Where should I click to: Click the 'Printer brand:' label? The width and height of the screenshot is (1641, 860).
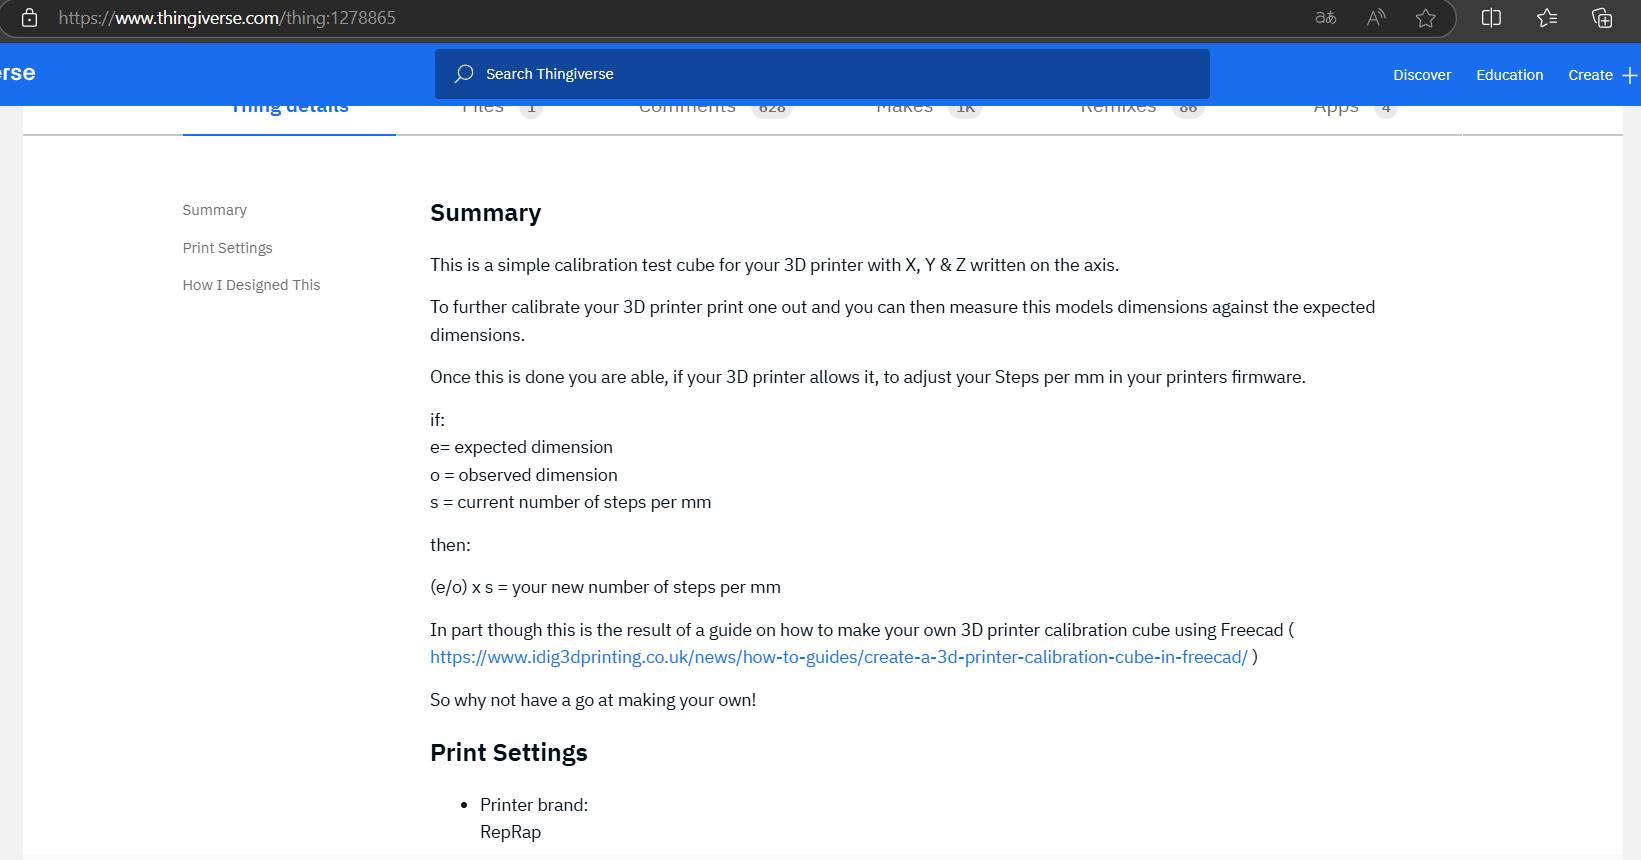(534, 805)
